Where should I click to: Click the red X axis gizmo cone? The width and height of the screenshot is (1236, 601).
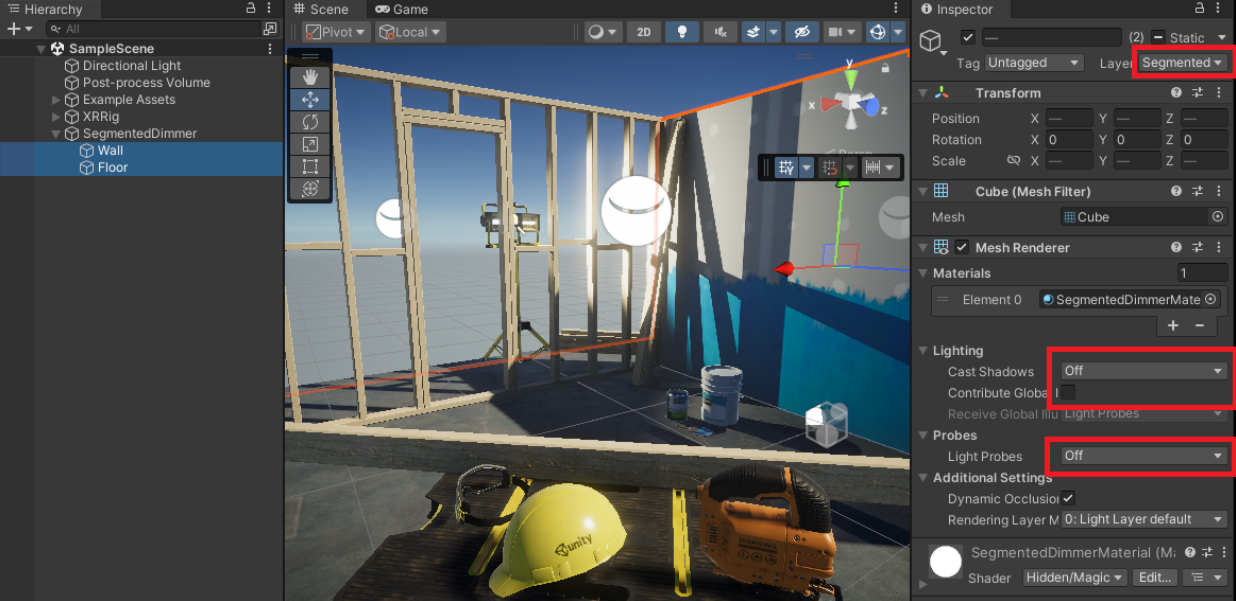click(830, 102)
